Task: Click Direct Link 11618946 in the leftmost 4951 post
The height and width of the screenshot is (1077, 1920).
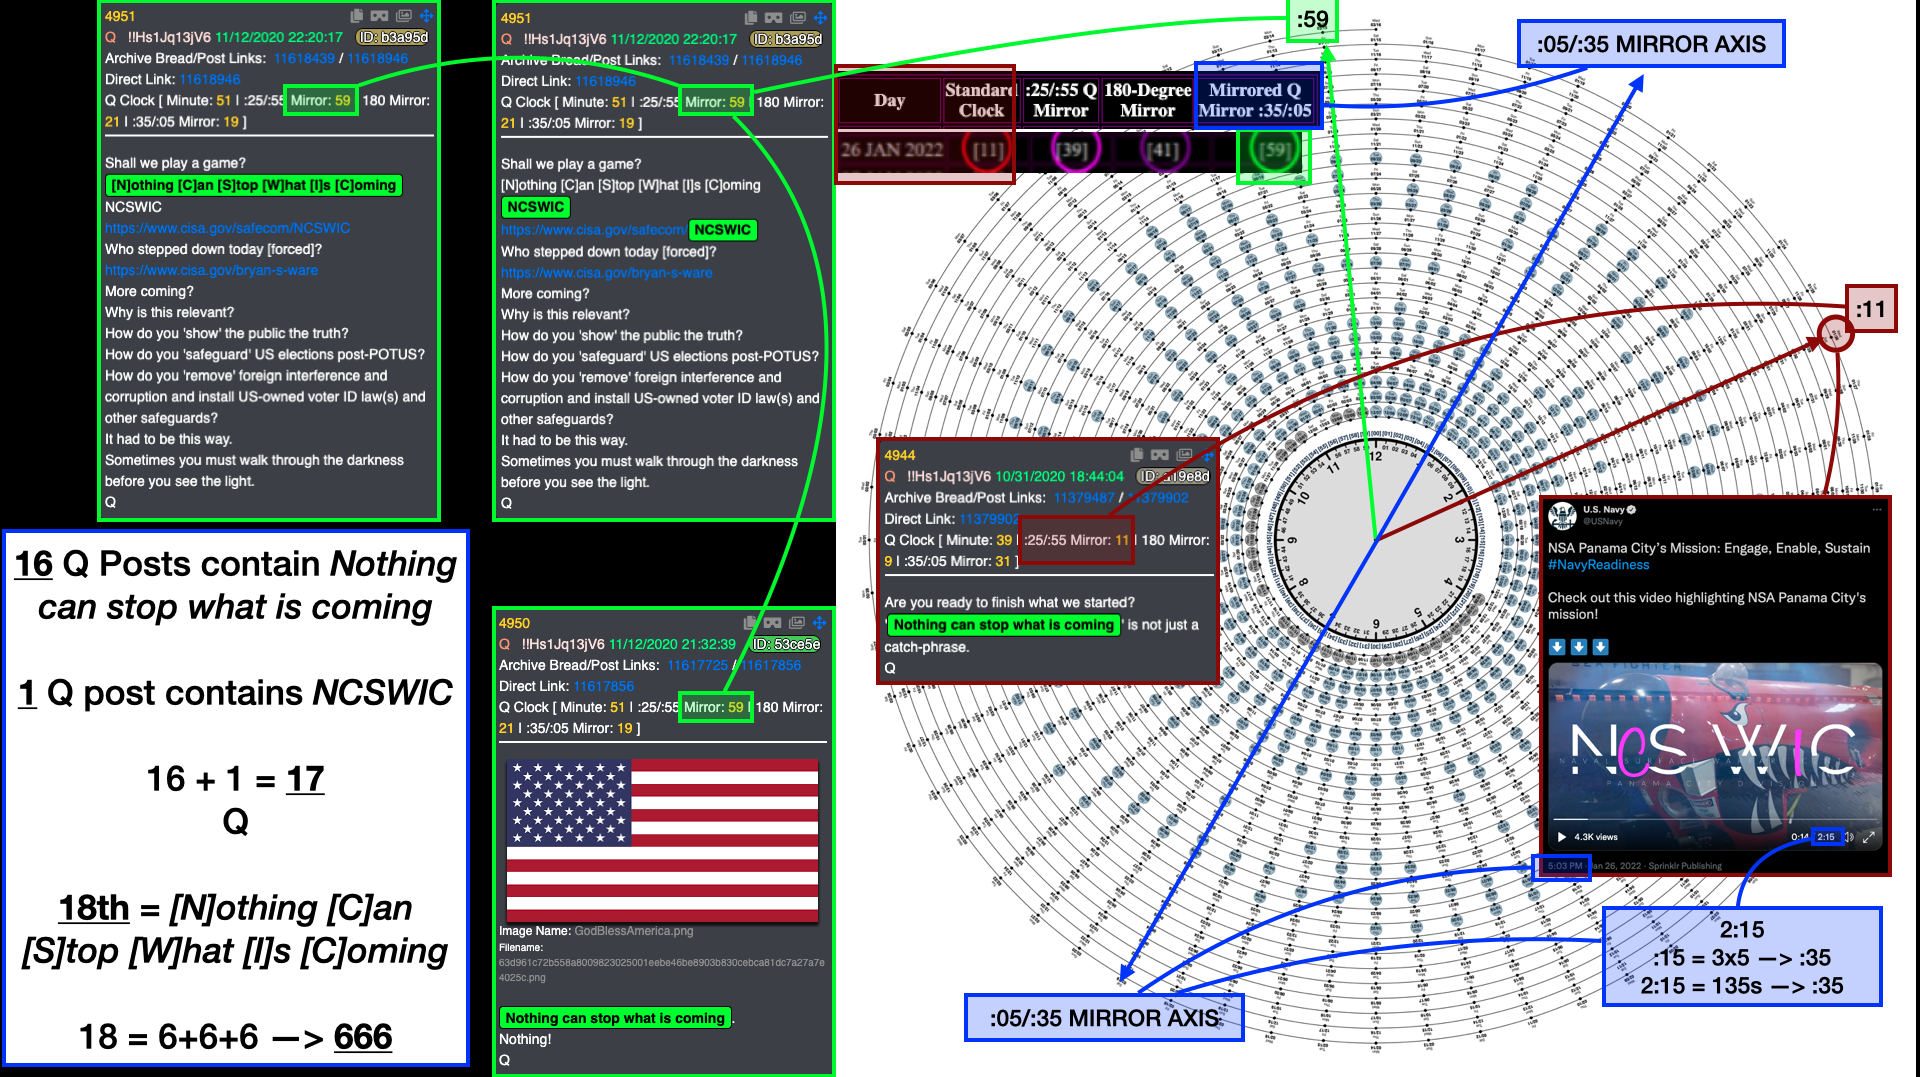Action: [210, 79]
